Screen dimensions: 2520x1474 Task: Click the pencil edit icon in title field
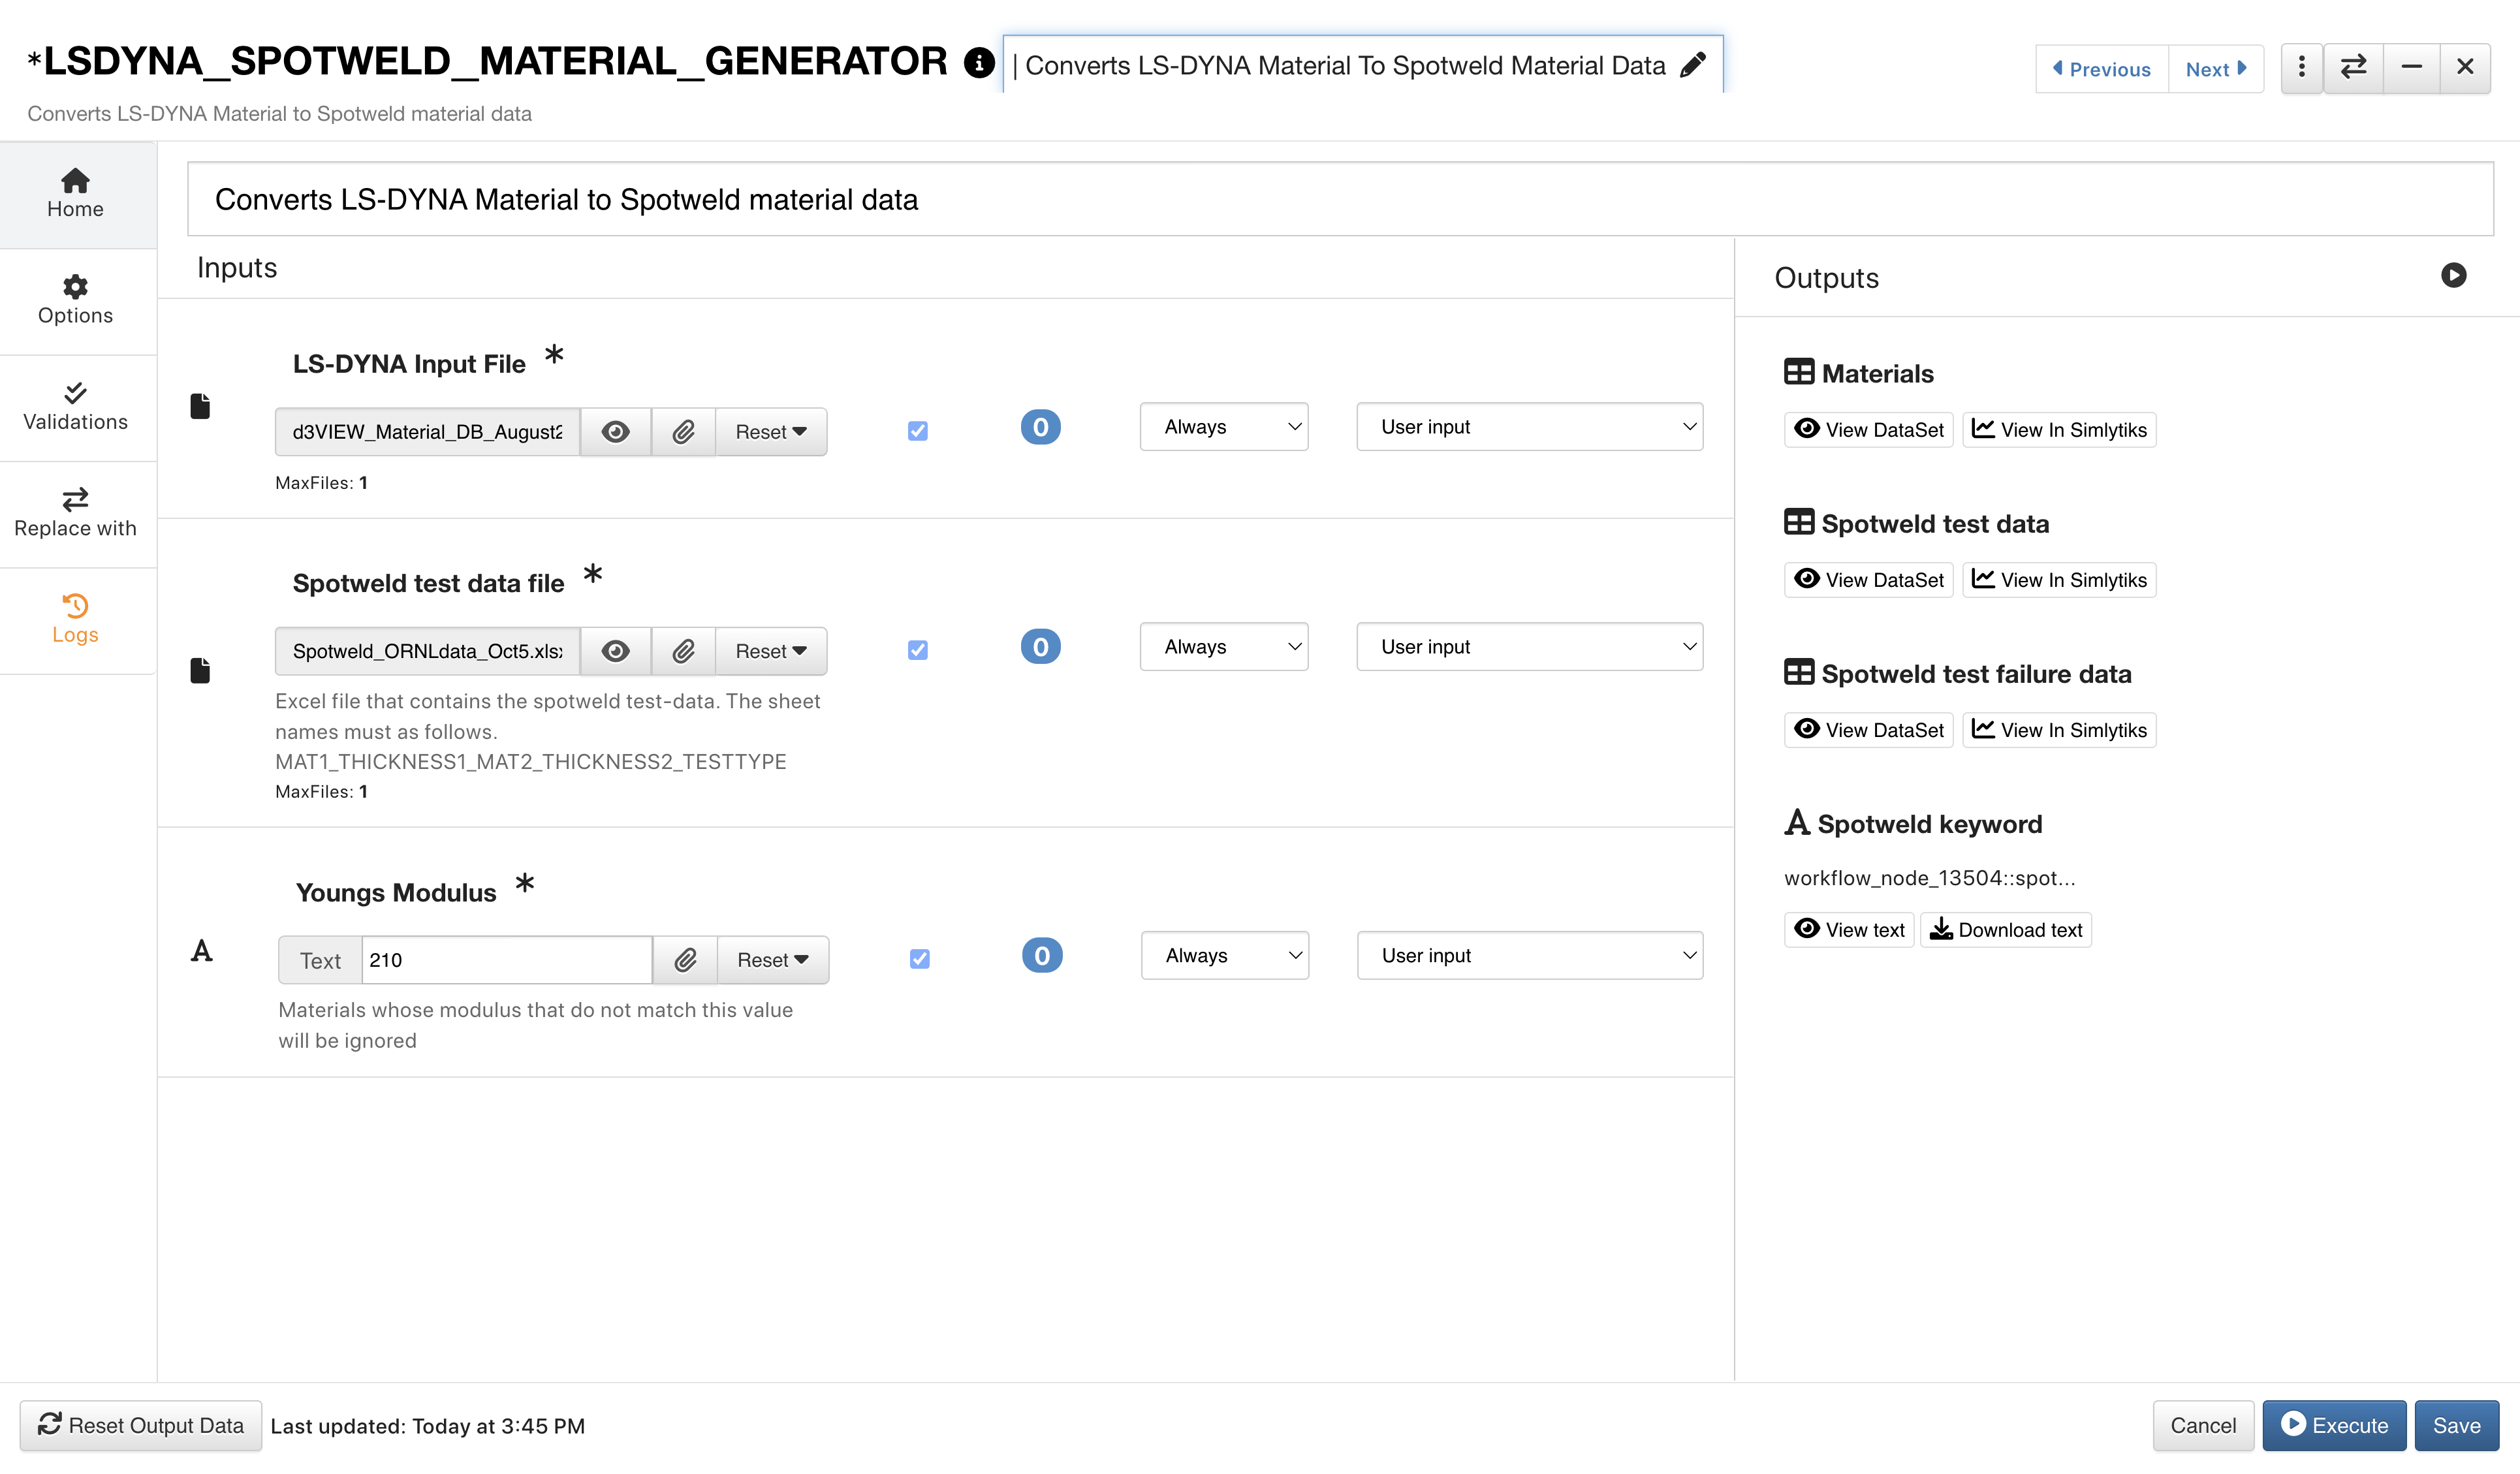pos(1692,65)
